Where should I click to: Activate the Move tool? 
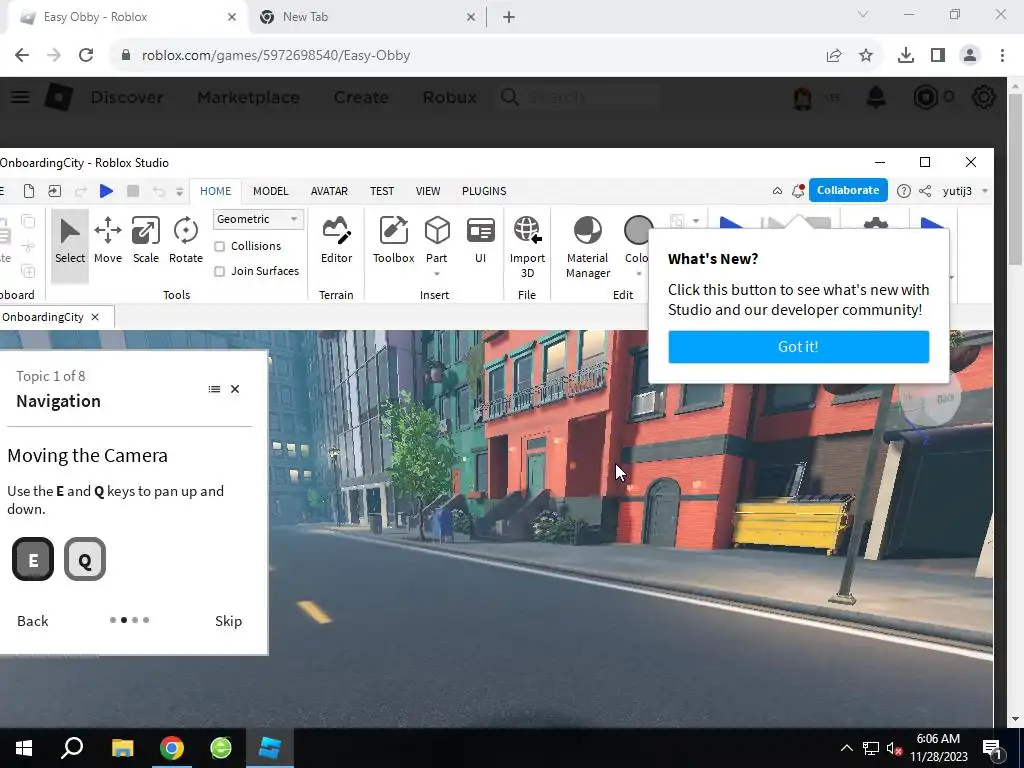coord(108,240)
